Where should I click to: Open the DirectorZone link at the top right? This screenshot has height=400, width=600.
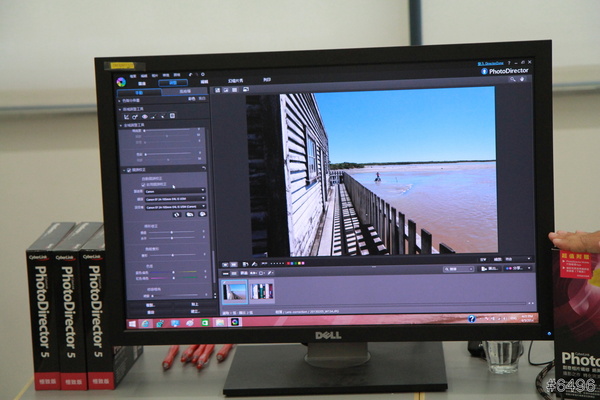pyautogui.click(x=491, y=64)
